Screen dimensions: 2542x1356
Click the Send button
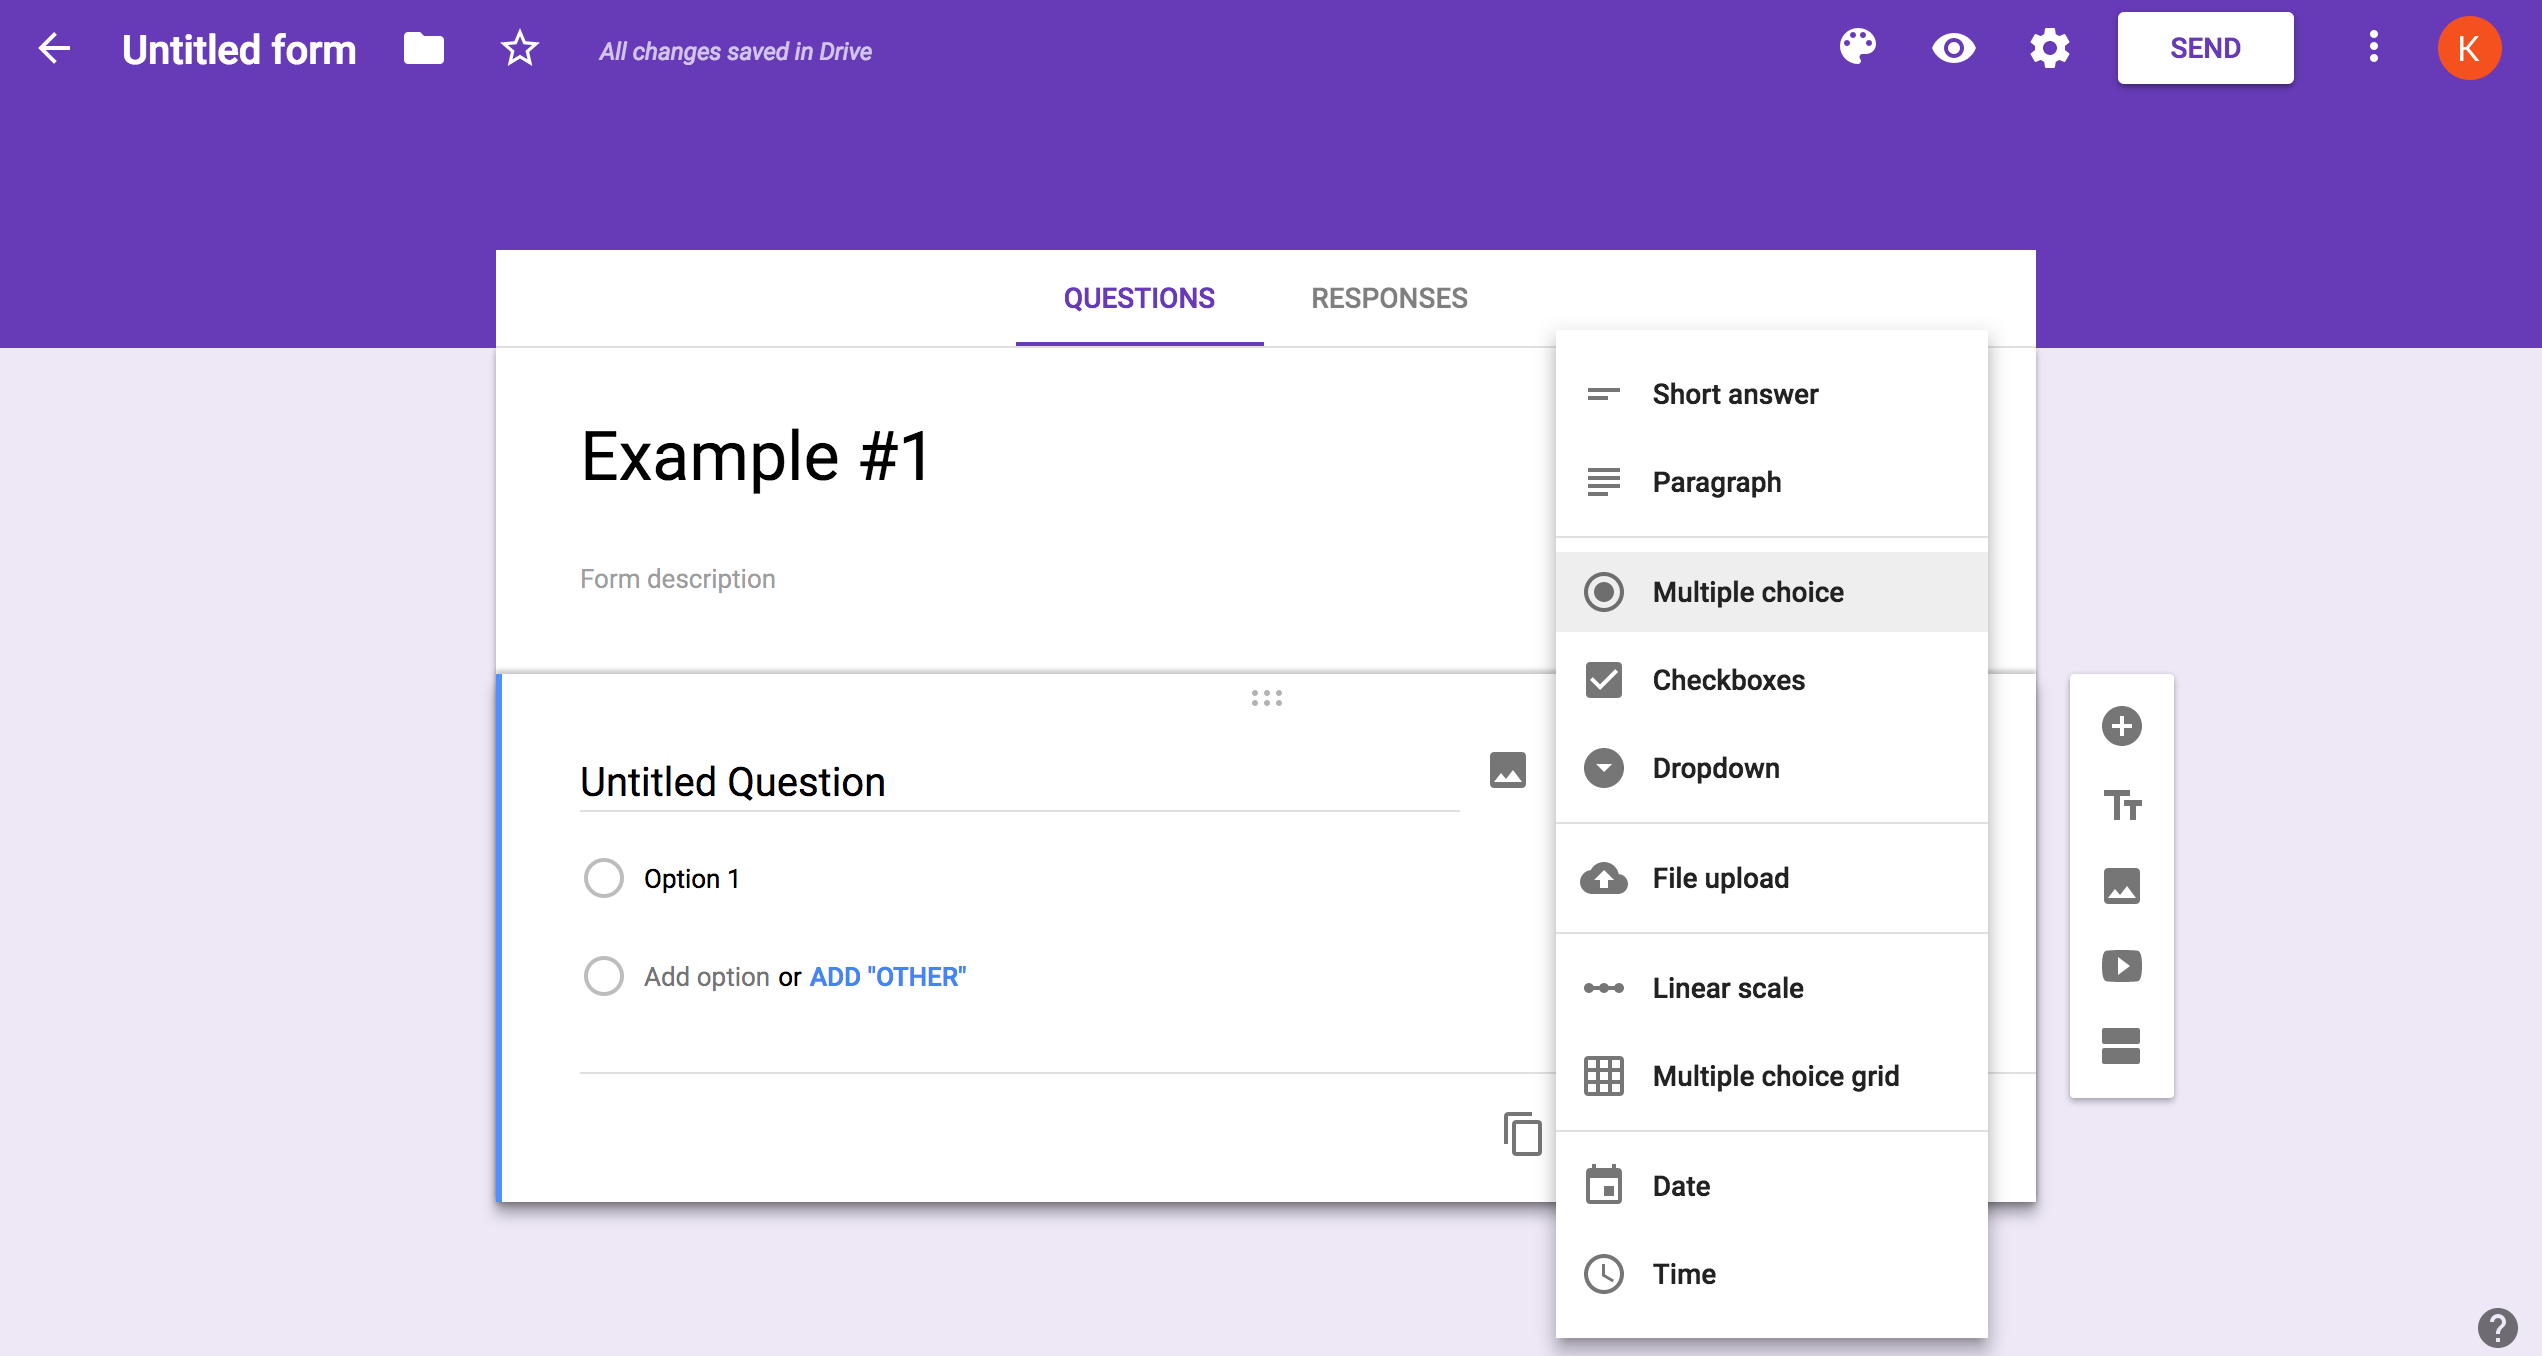pyautogui.click(x=2206, y=48)
